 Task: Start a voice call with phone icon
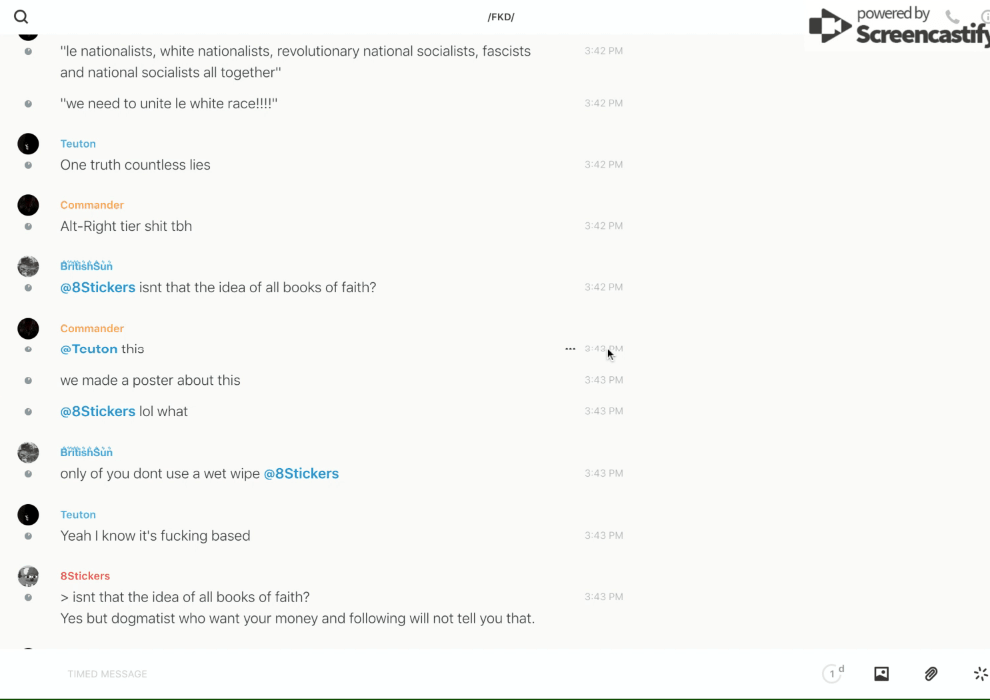click(952, 17)
